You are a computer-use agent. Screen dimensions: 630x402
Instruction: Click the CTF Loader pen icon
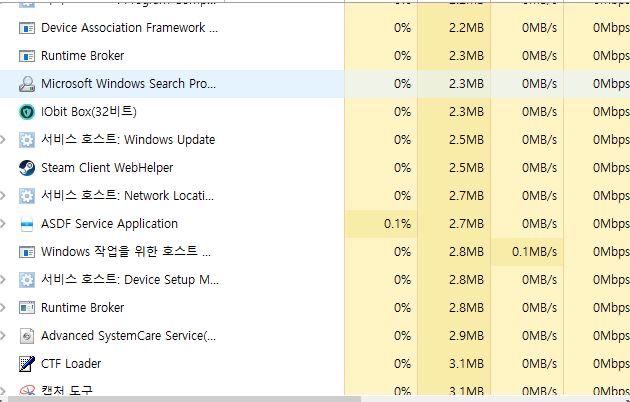(x=27, y=364)
